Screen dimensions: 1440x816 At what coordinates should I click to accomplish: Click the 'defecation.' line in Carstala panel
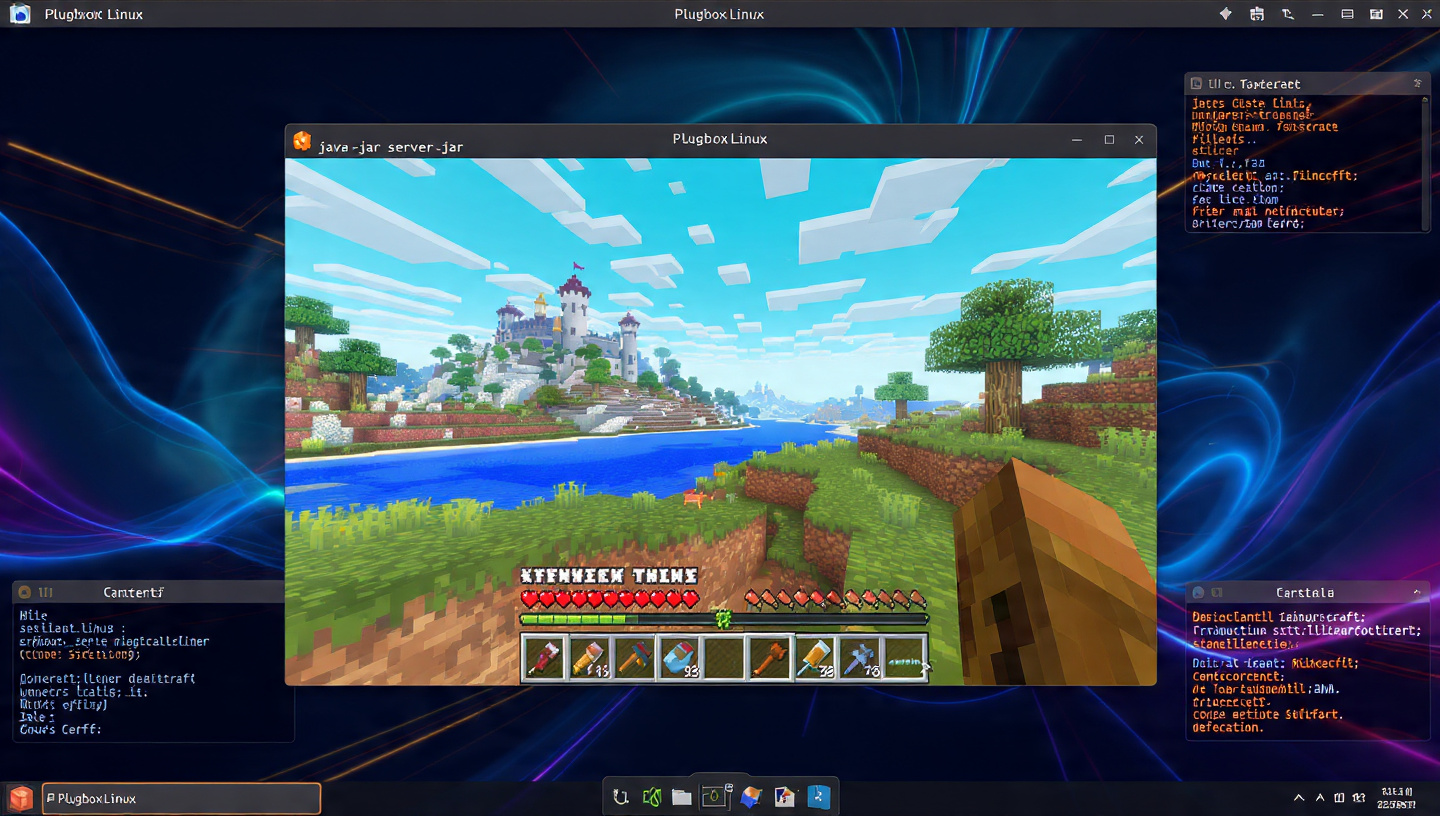click(x=1228, y=727)
